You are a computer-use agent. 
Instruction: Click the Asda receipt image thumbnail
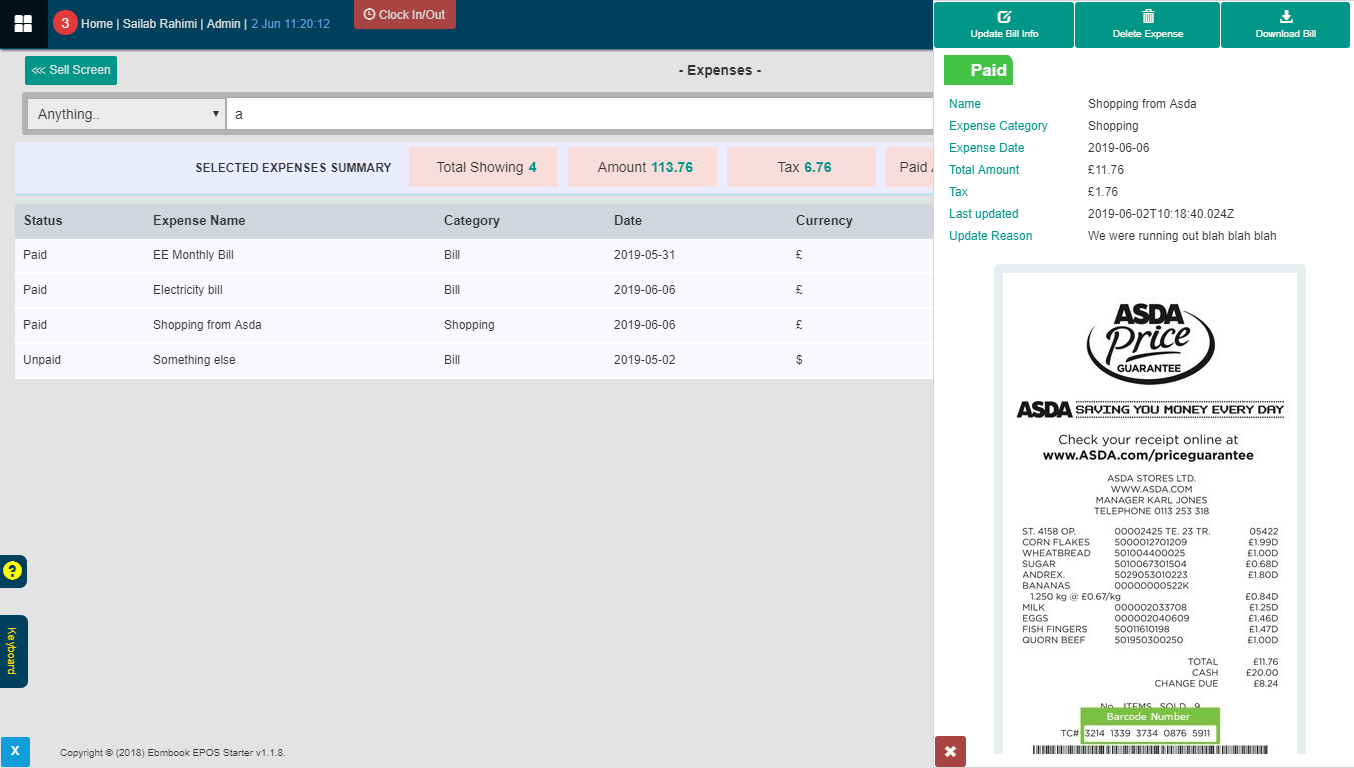point(1150,510)
